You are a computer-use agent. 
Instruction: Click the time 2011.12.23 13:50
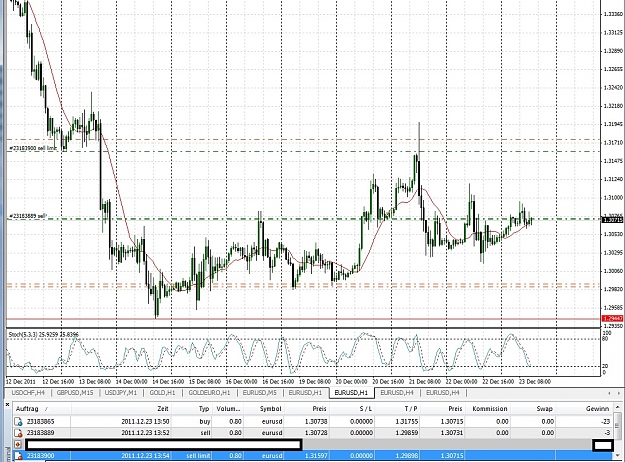145,421
